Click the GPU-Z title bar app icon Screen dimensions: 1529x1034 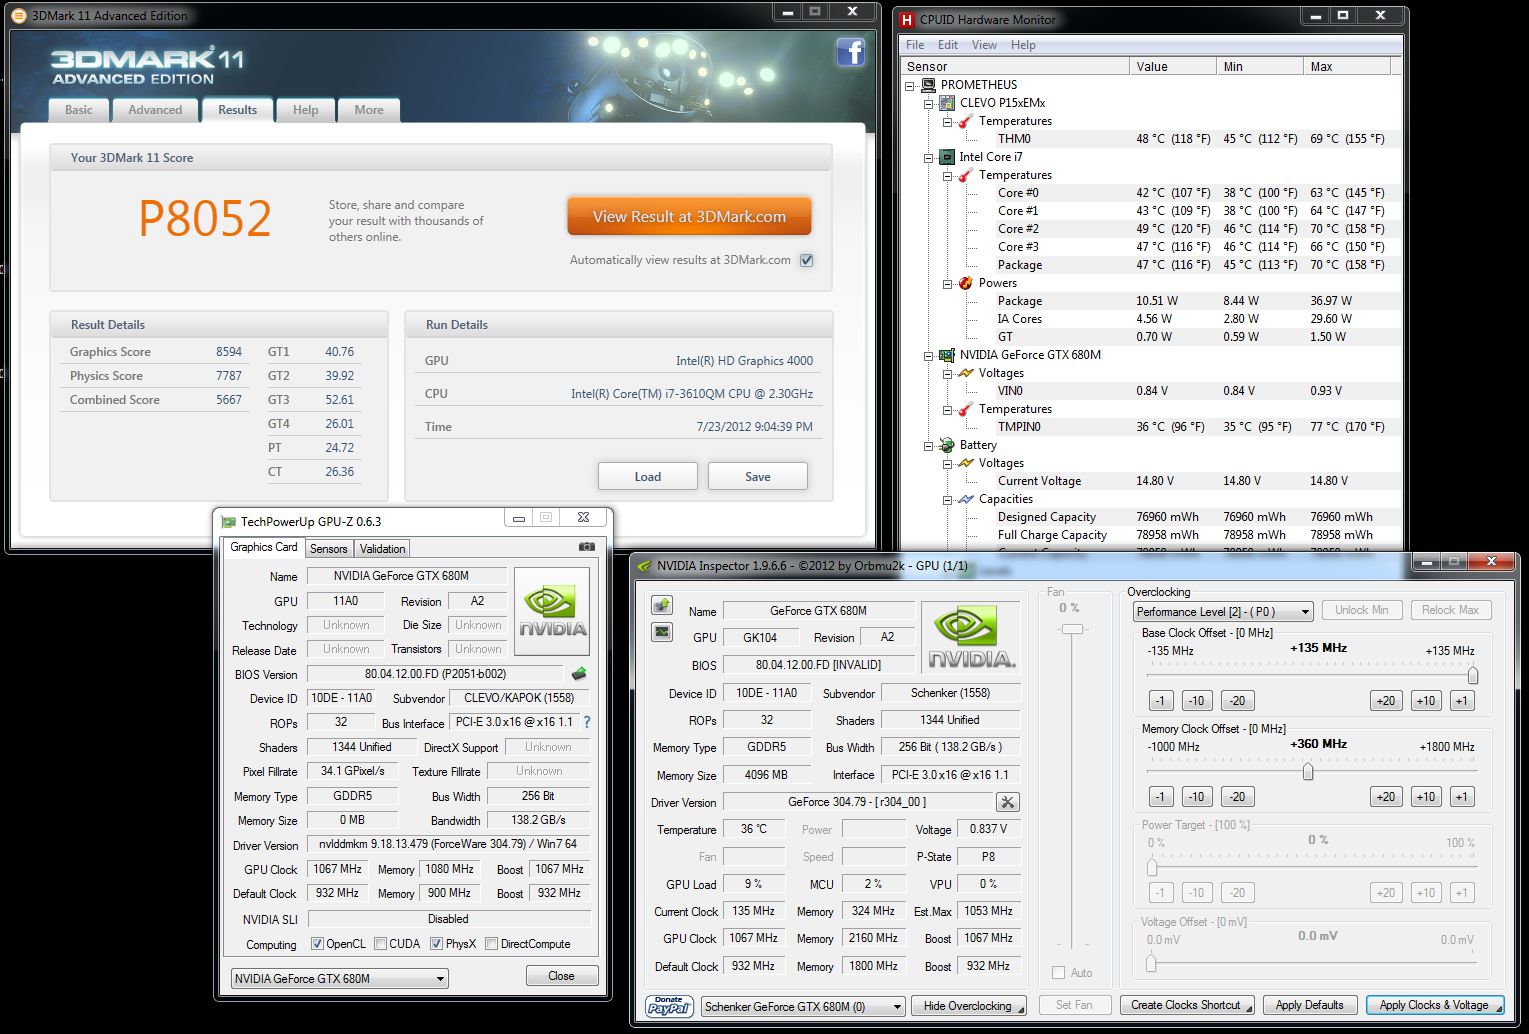228,521
